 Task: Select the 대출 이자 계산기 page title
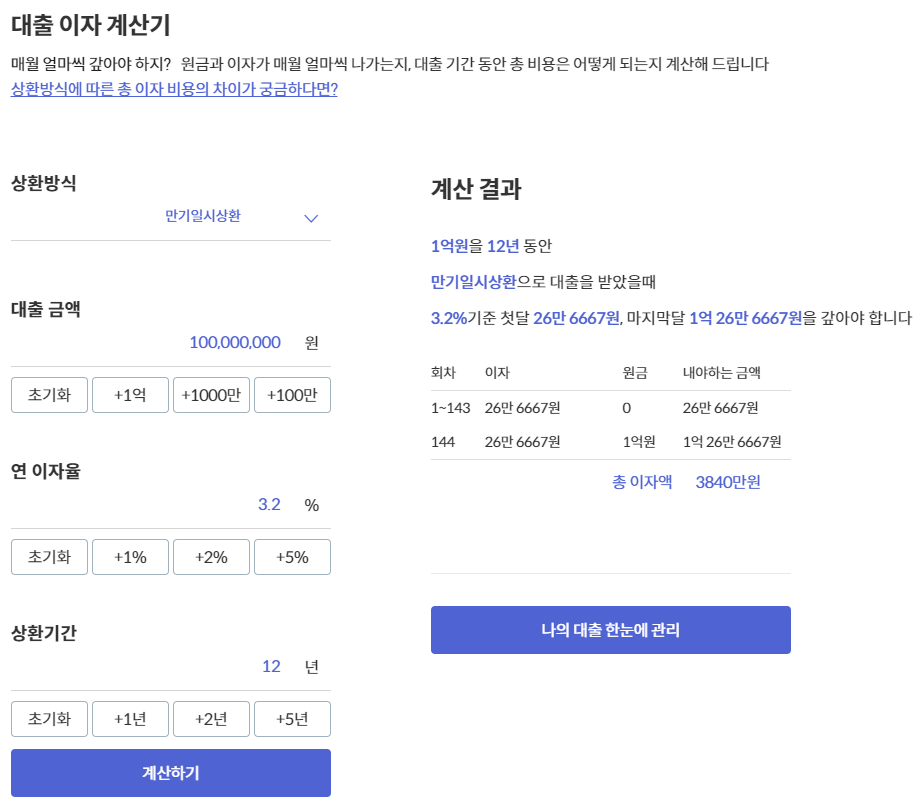91,25
